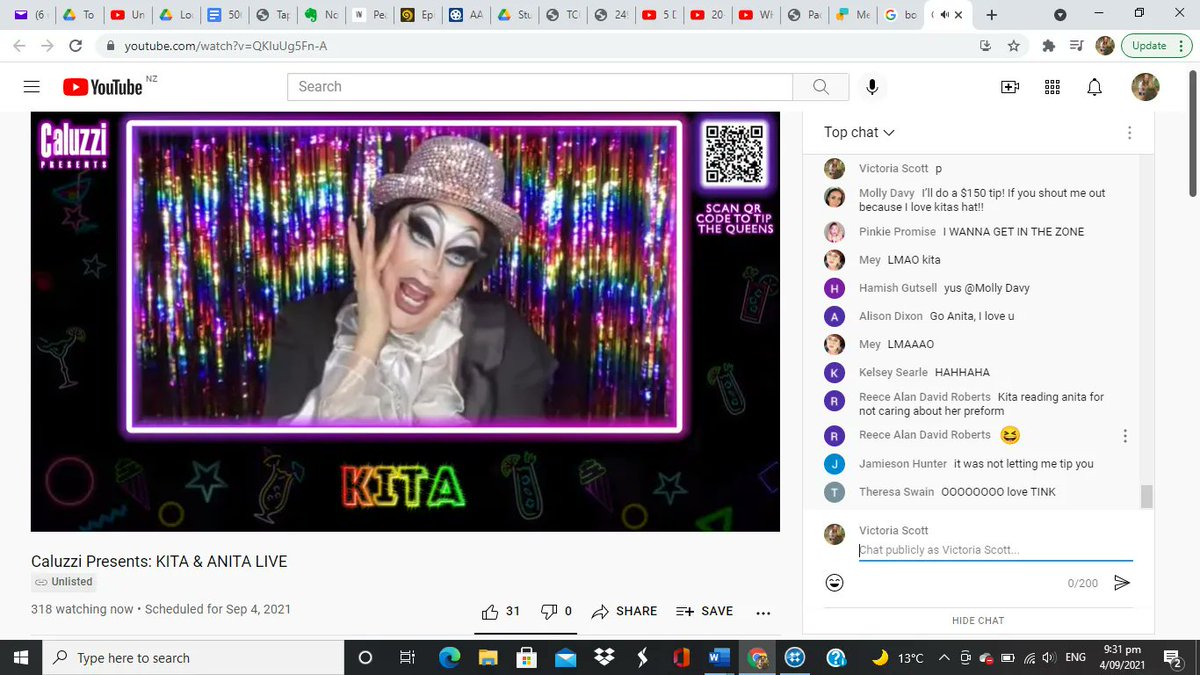Open Chrome extensions puzzle icon
Viewport: 1200px width, 675px height.
click(1048, 46)
